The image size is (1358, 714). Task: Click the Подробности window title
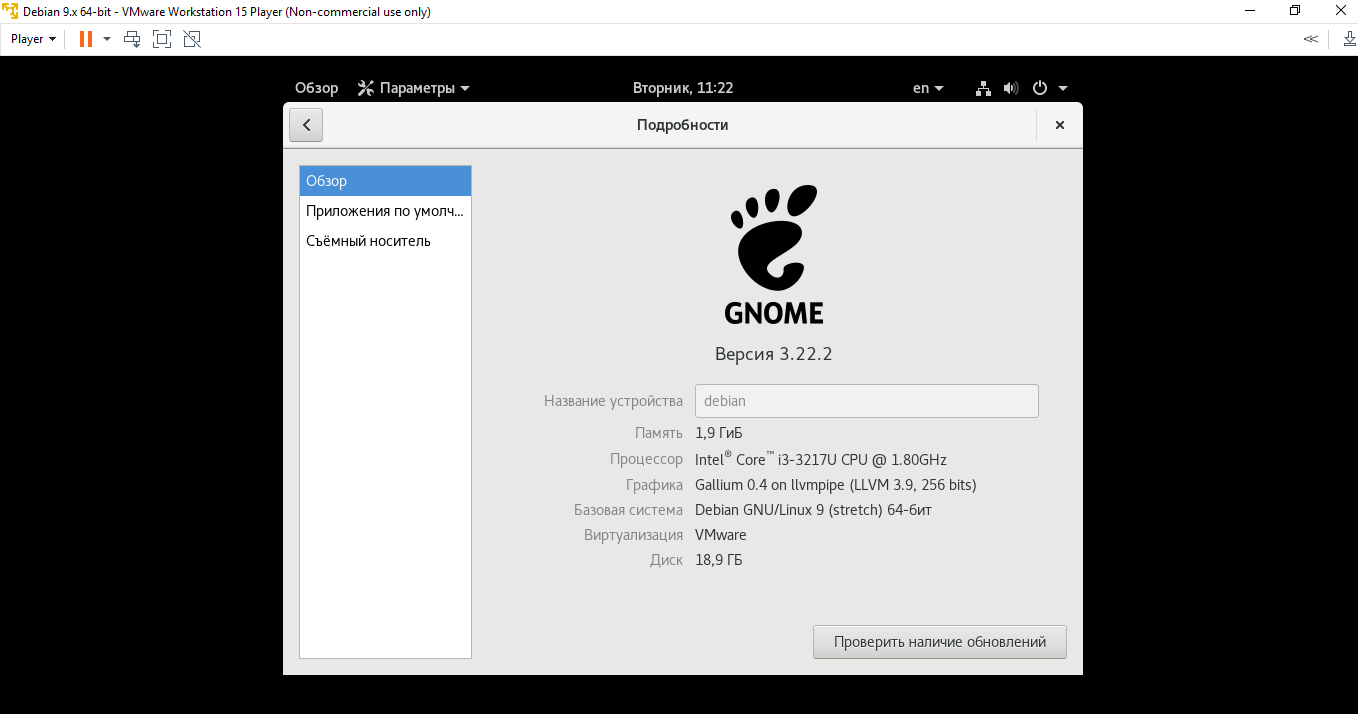point(683,125)
